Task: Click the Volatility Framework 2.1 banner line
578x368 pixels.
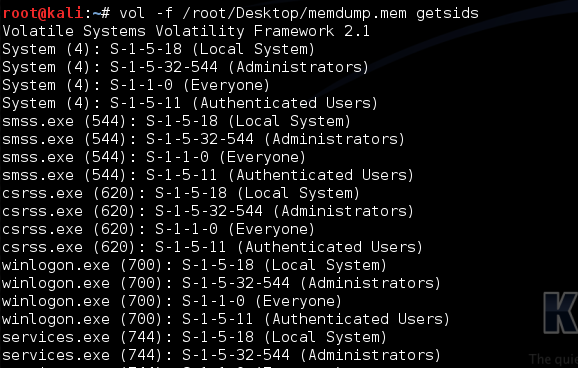Action: [x=186, y=31]
